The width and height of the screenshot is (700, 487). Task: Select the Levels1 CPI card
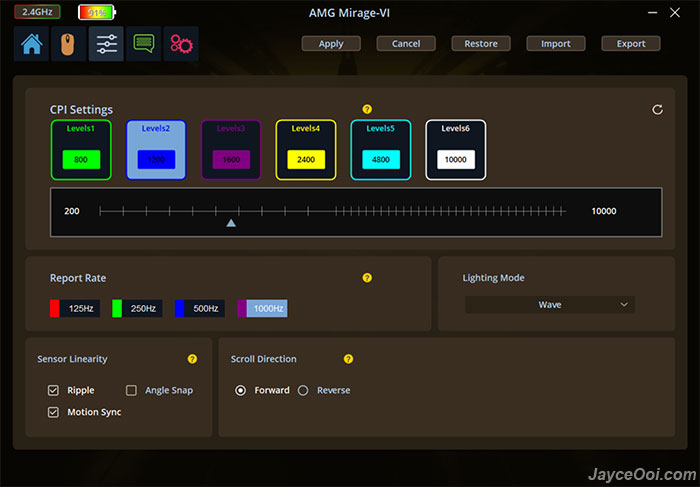[81, 150]
